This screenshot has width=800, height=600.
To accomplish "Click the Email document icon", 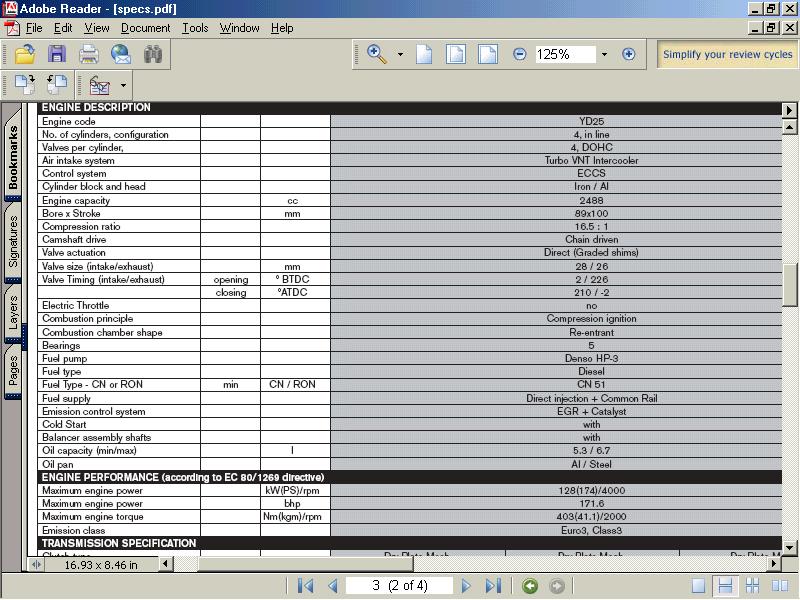I will point(121,55).
